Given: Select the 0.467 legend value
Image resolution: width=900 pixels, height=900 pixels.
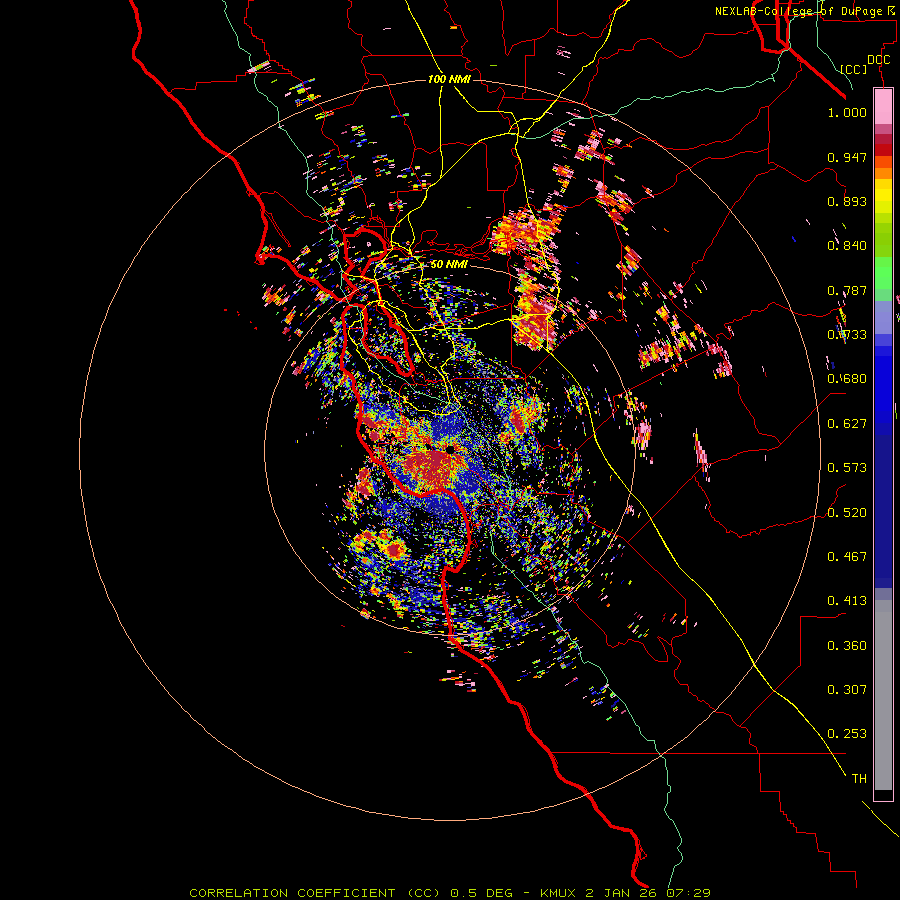Looking at the screenshot, I should (x=847, y=557).
